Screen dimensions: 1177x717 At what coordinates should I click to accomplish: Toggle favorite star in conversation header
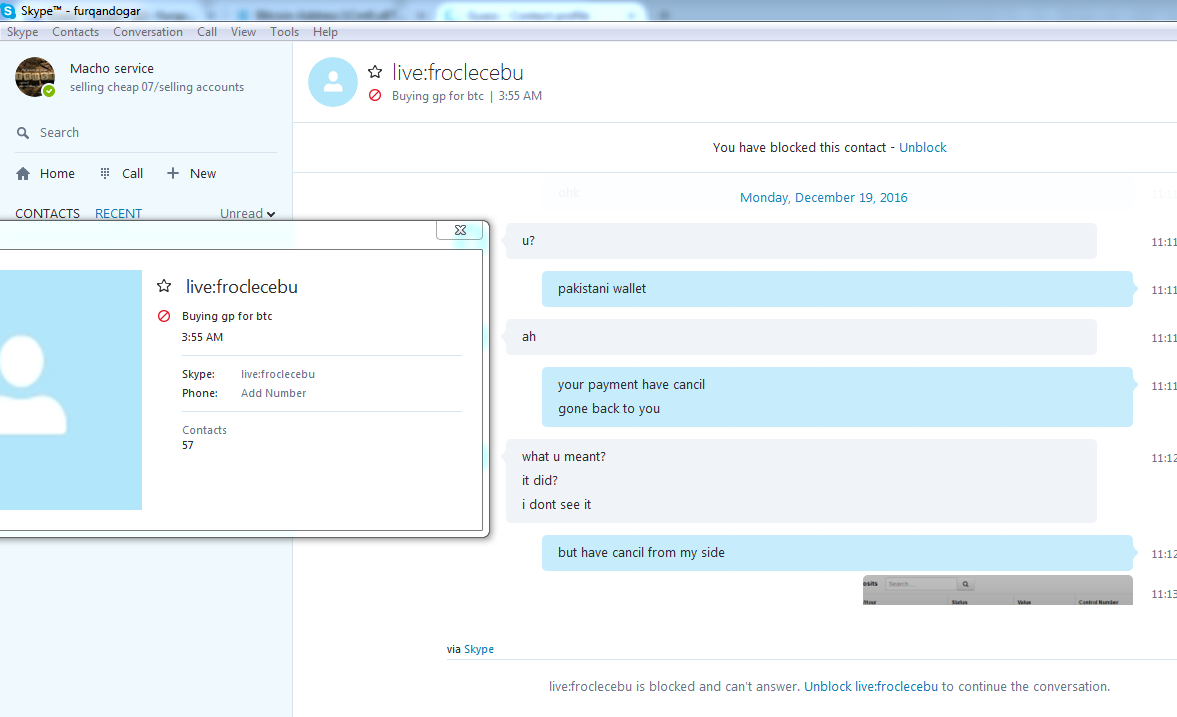click(x=375, y=72)
